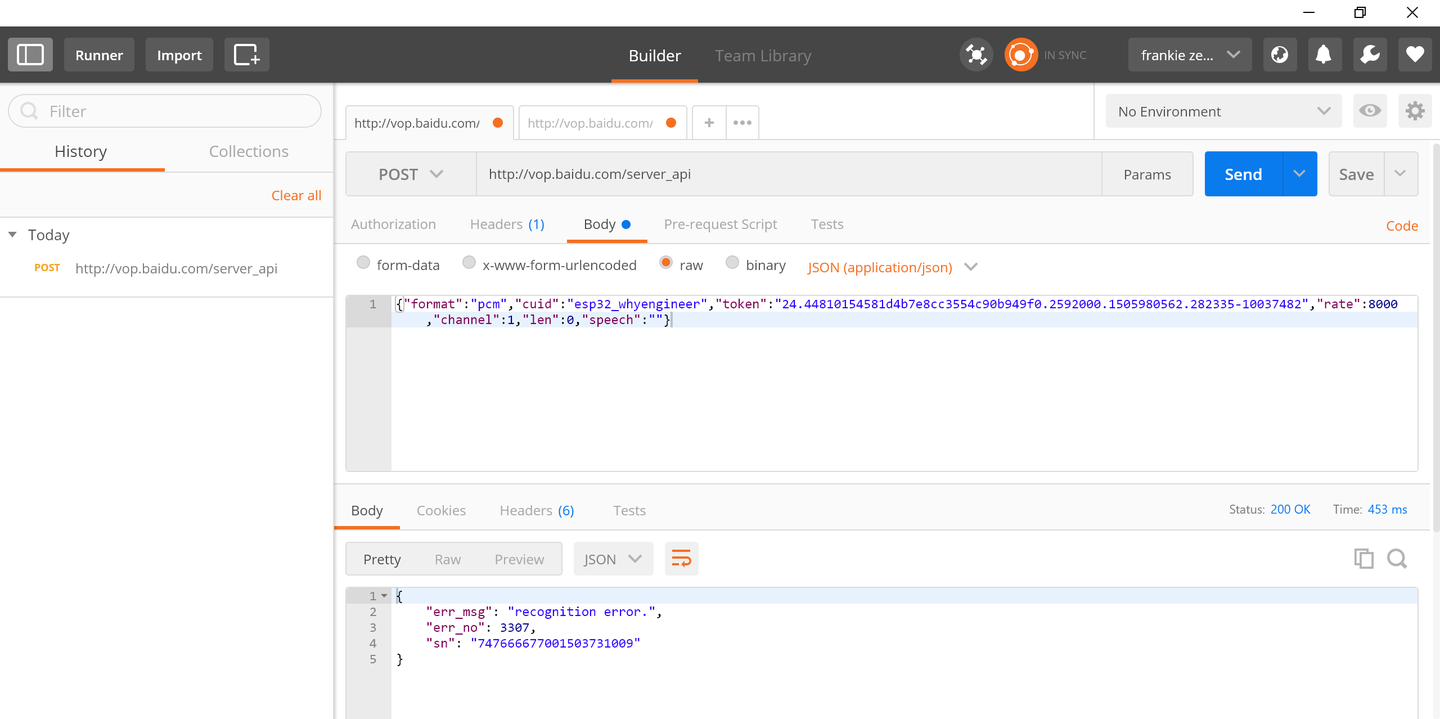1440x719 pixels.
Task: Toggle line wrap in response
Action: coord(681,559)
